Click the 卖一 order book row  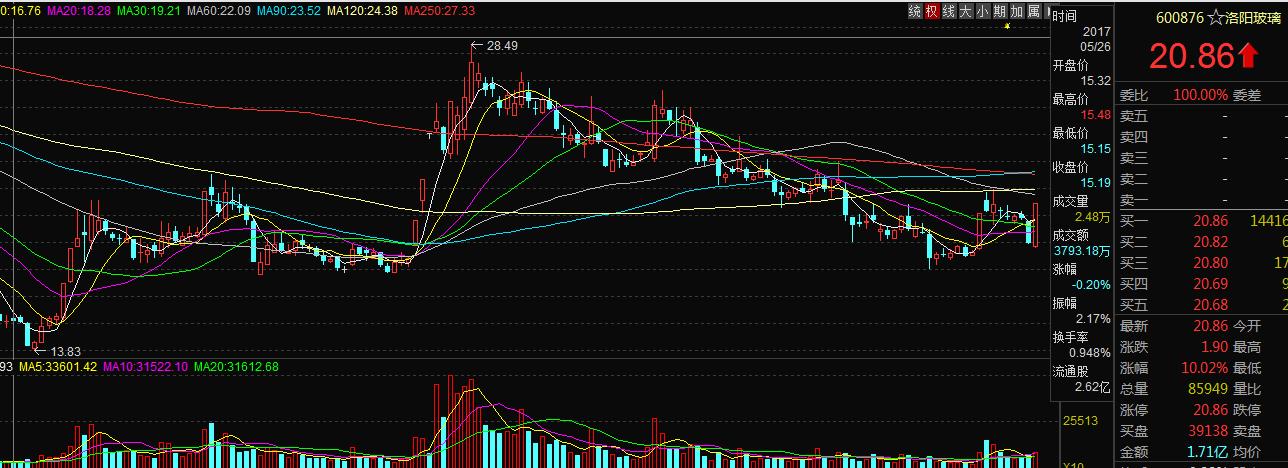pos(1203,200)
